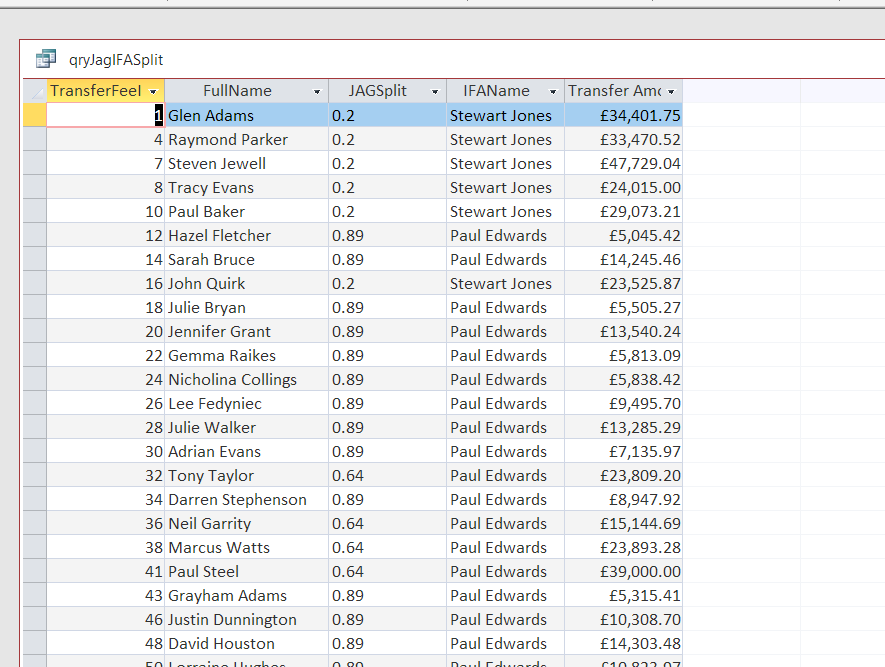Click the row selector for Glen Adams
Screen dimensions: 885x667
35,115
